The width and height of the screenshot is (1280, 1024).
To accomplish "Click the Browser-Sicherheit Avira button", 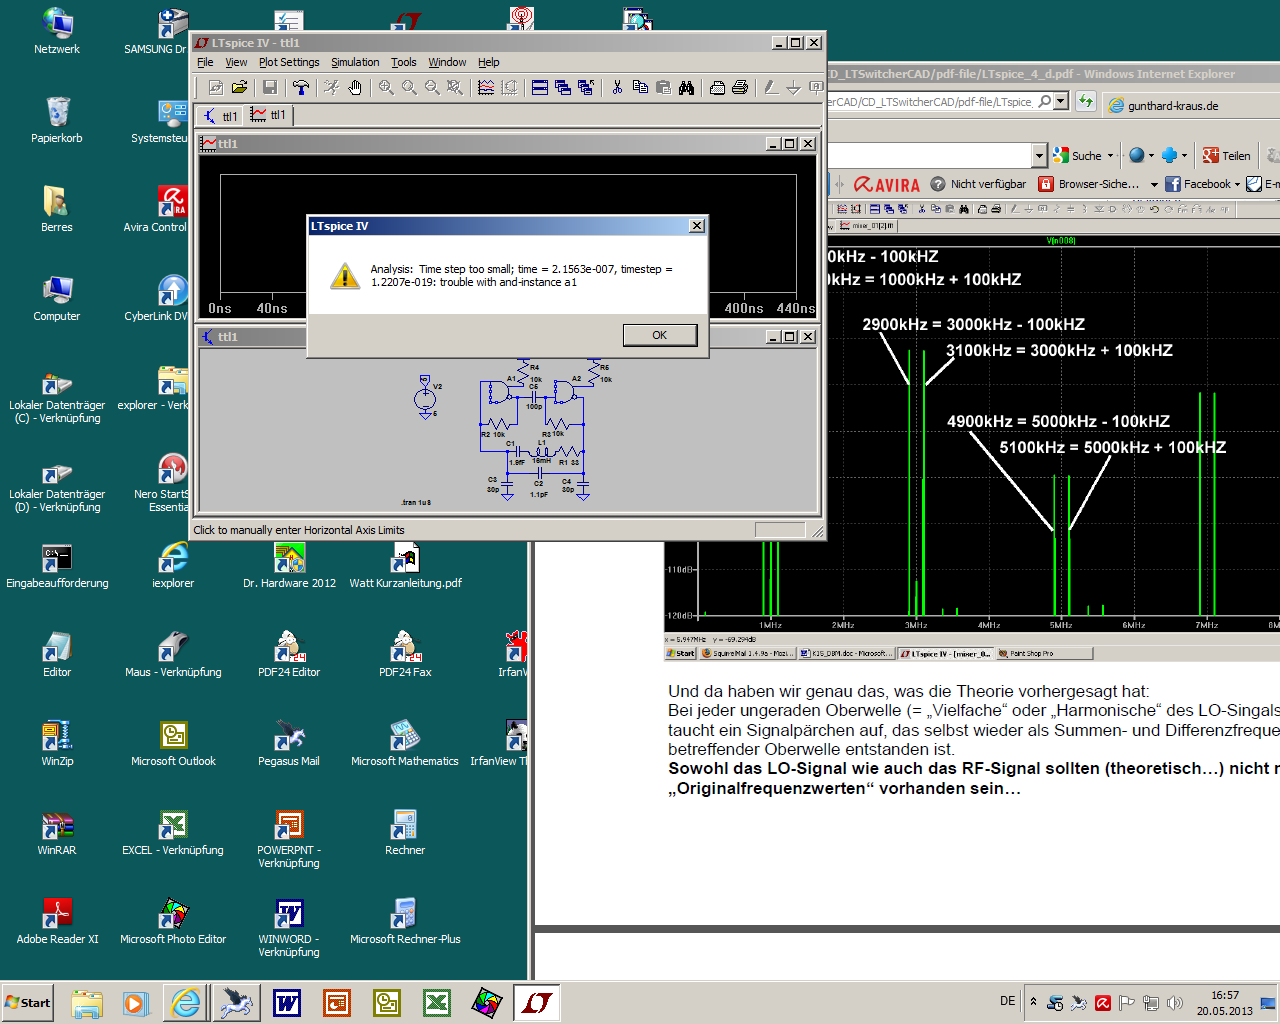I will [1089, 184].
